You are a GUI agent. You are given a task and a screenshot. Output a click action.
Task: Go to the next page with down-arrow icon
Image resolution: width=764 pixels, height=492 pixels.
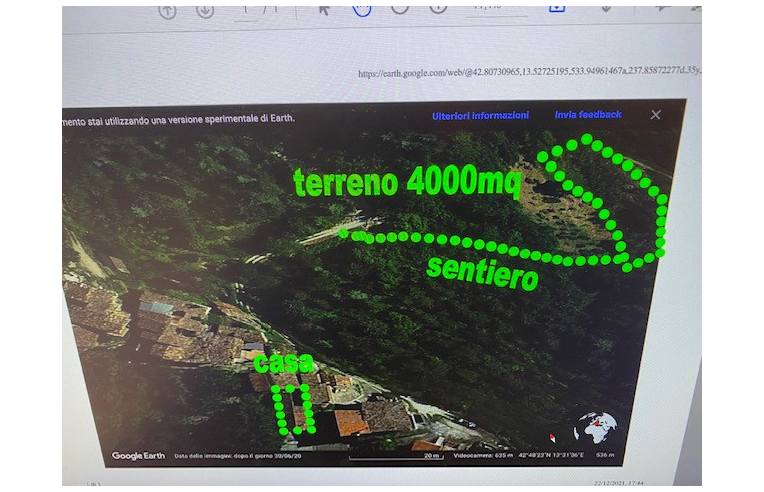coord(205,11)
